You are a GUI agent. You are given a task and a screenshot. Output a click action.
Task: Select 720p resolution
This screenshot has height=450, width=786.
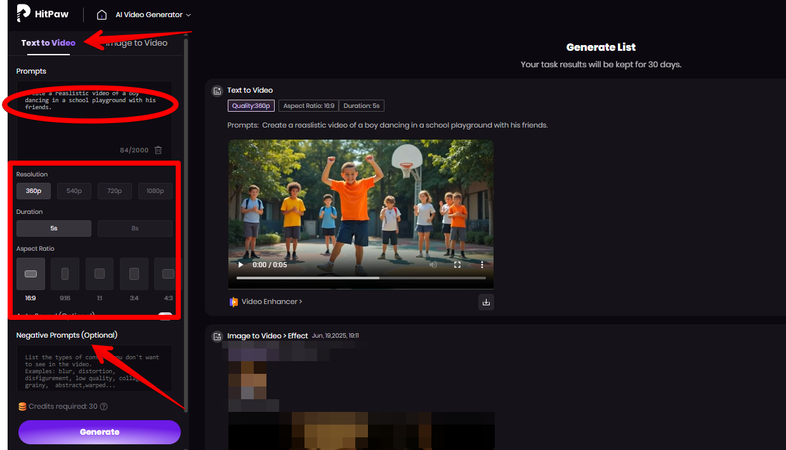coord(114,190)
